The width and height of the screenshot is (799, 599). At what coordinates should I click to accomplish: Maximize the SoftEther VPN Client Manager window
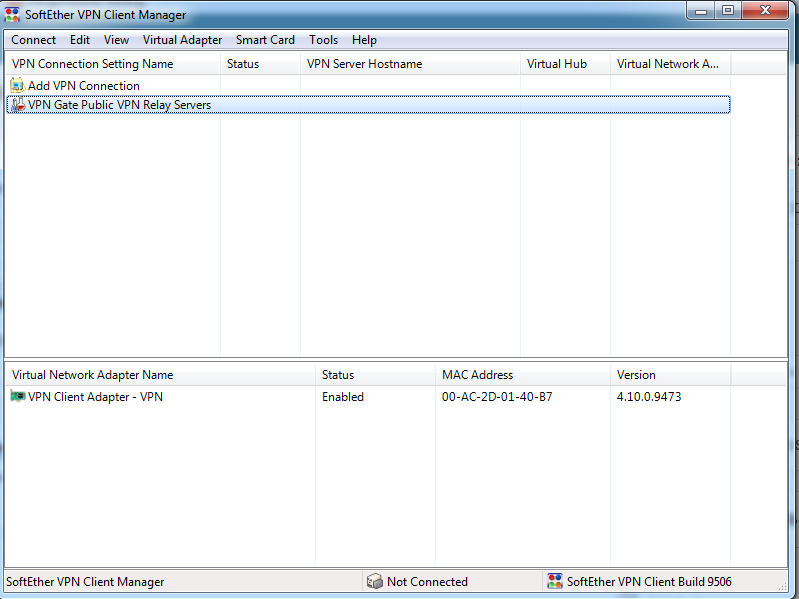pyautogui.click(x=727, y=11)
